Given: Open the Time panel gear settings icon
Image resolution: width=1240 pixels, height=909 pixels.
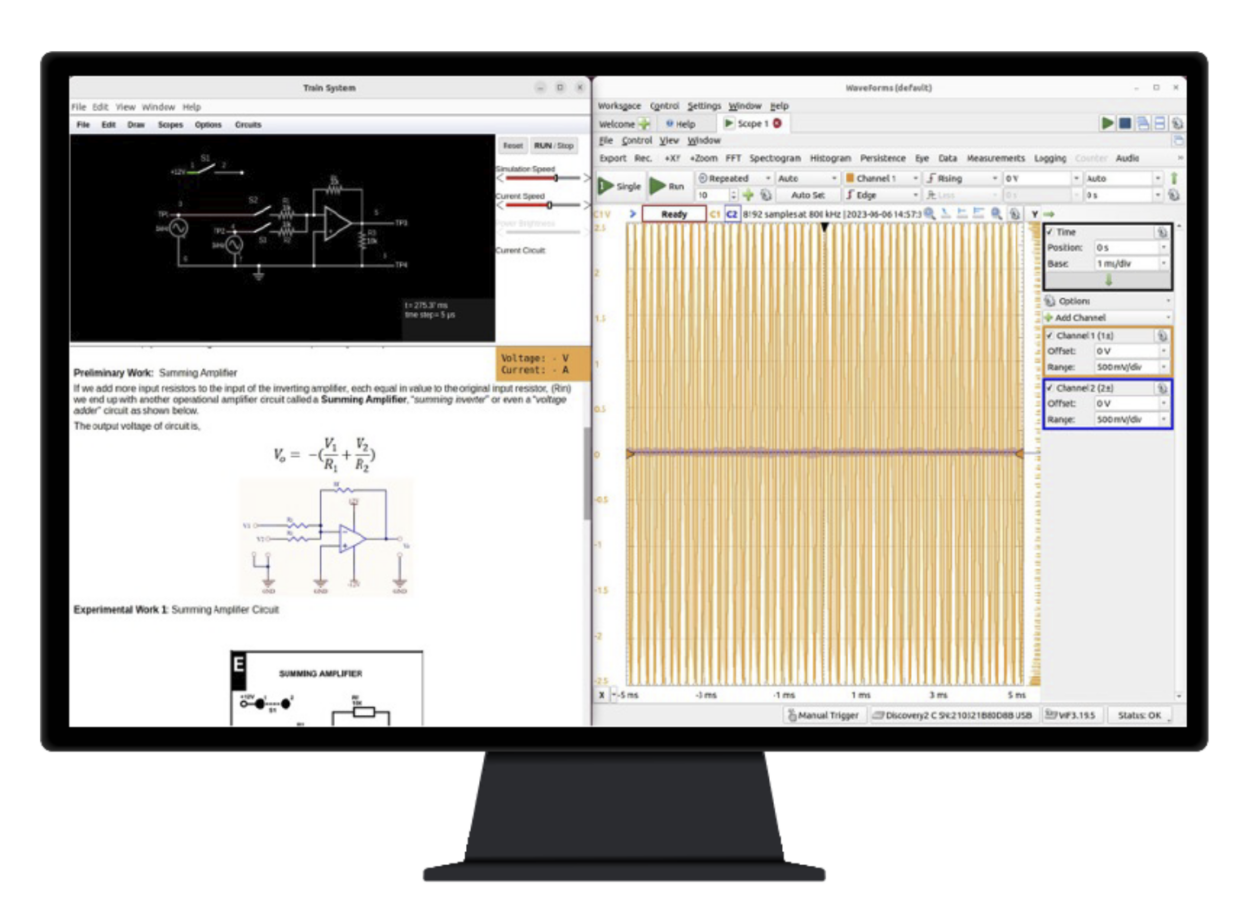Looking at the screenshot, I should point(1161,231).
